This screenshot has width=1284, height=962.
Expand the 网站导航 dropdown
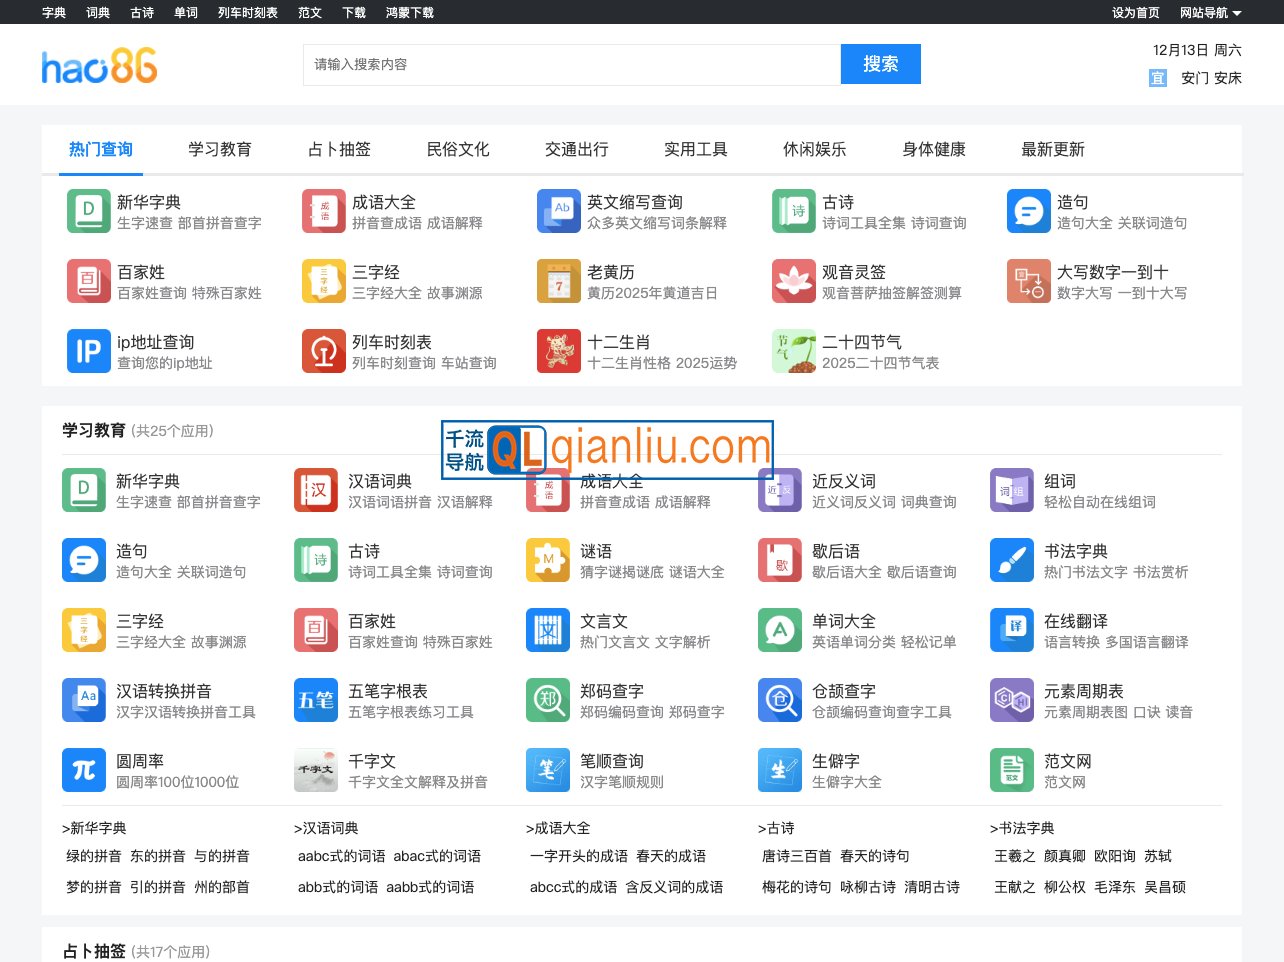[x=1207, y=13]
